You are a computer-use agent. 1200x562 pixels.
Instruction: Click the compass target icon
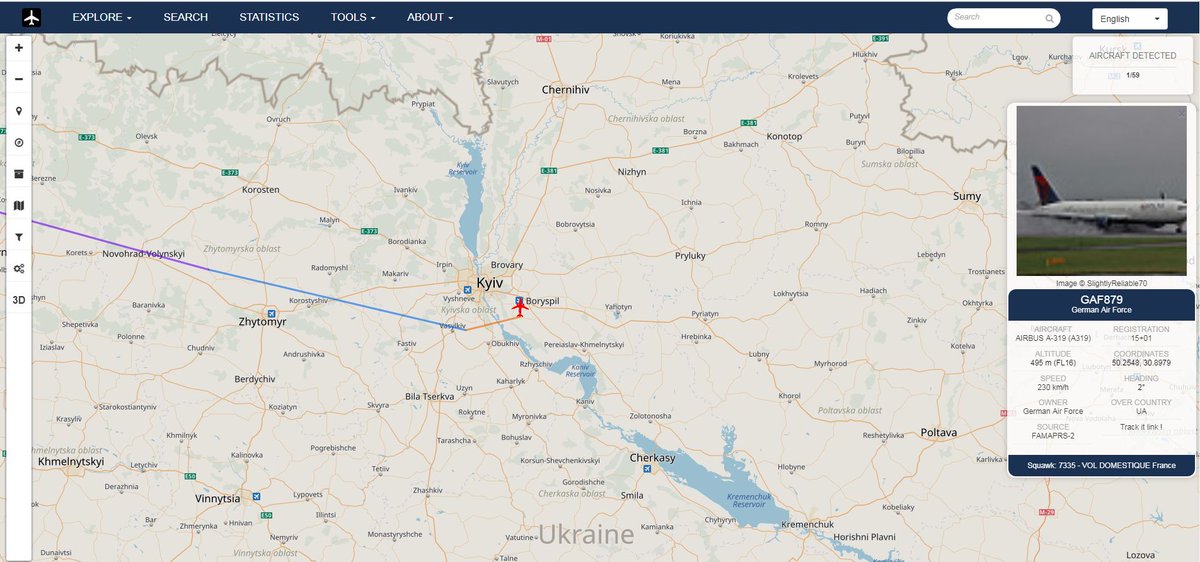click(x=19, y=142)
